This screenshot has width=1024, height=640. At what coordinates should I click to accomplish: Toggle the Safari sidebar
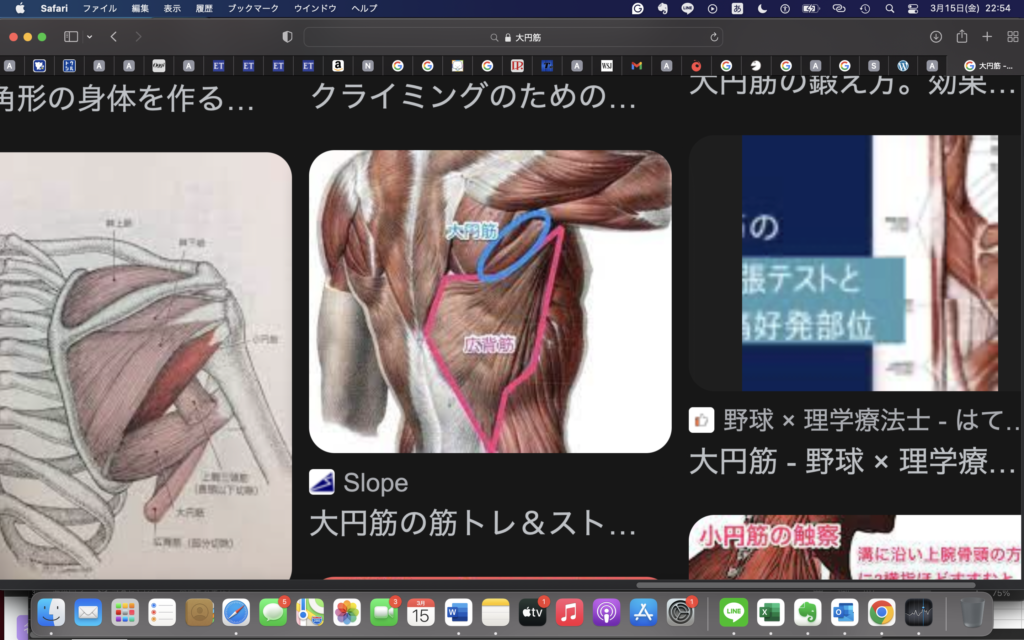tap(70, 37)
